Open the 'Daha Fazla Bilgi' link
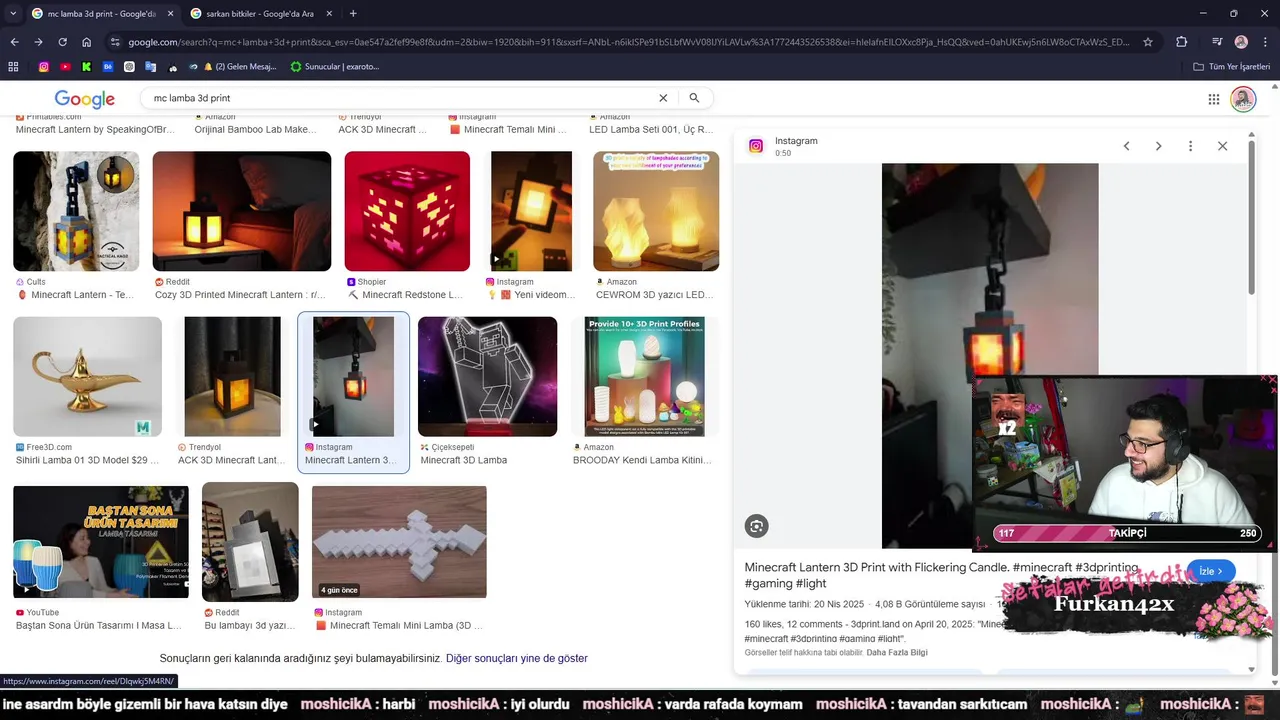 [x=897, y=652]
